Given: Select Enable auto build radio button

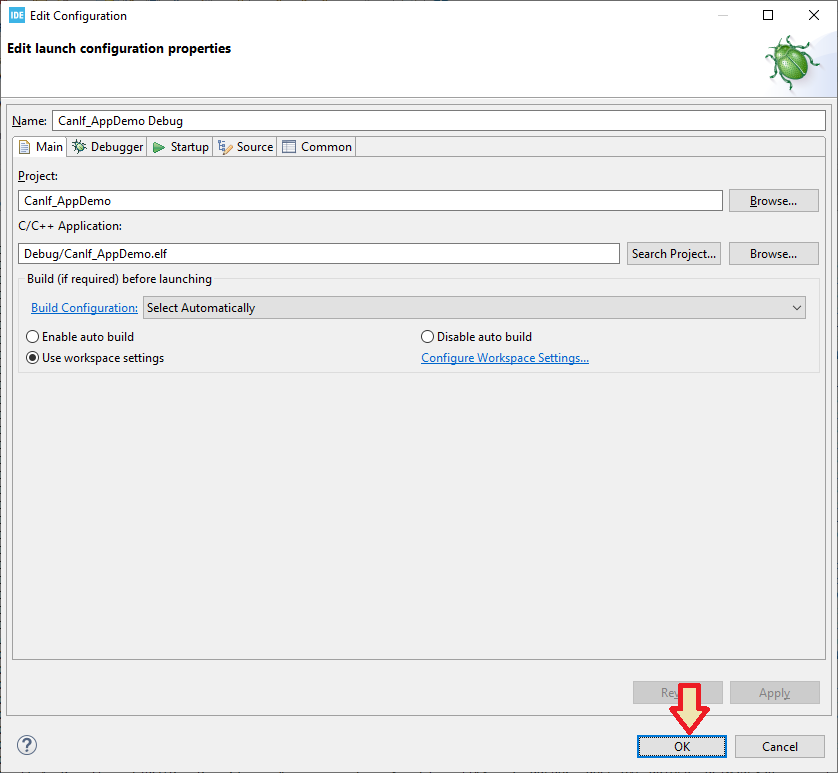Looking at the screenshot, I should (80, 337).
